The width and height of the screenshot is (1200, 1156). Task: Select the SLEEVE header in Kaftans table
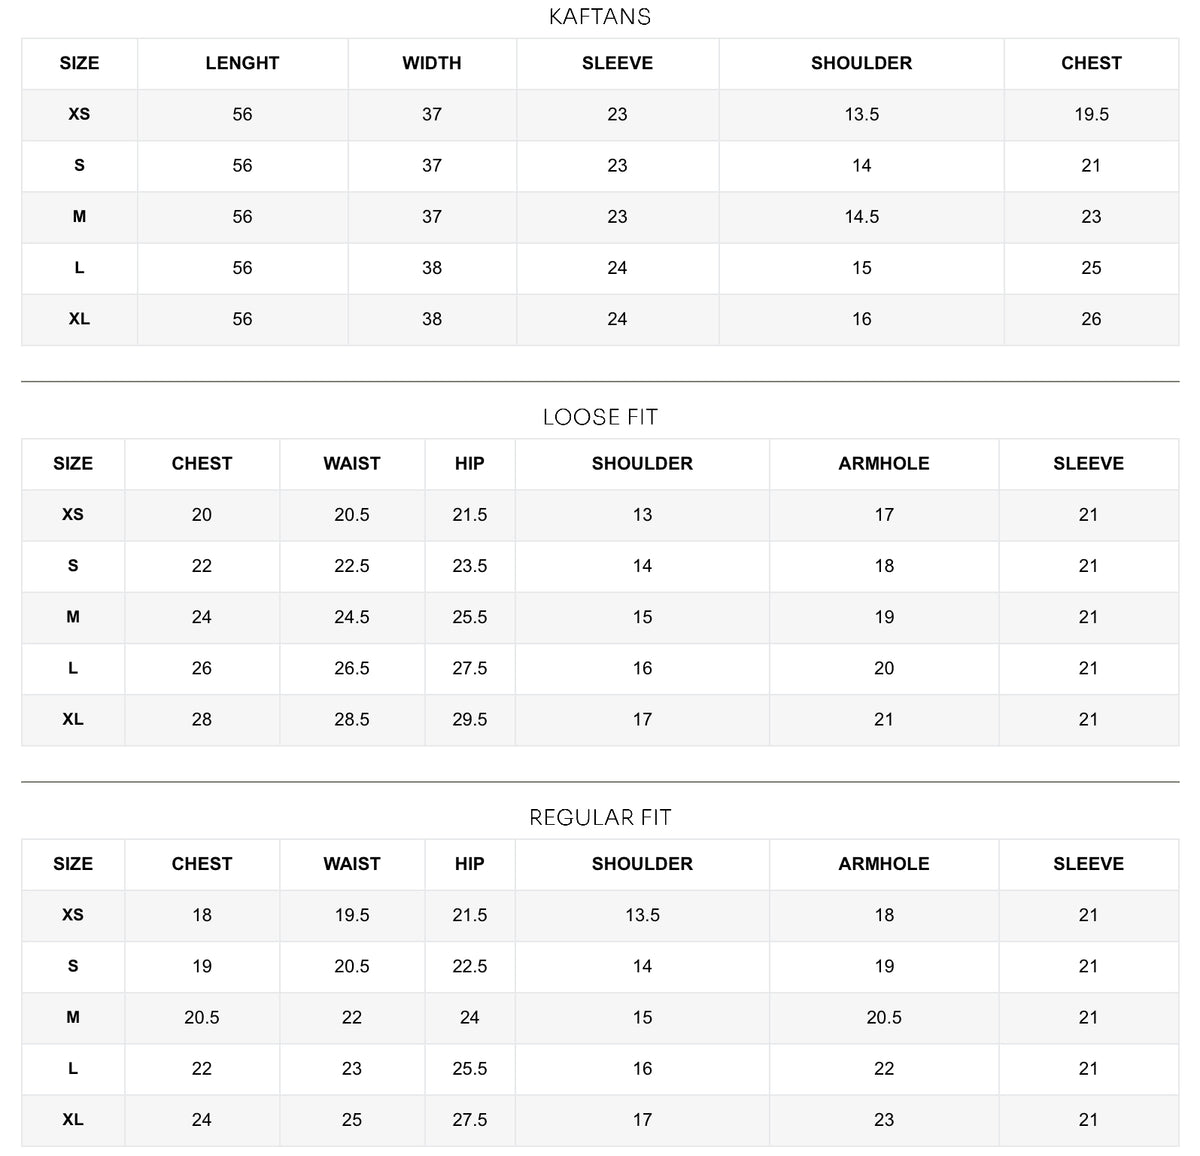tap(618, 63)
